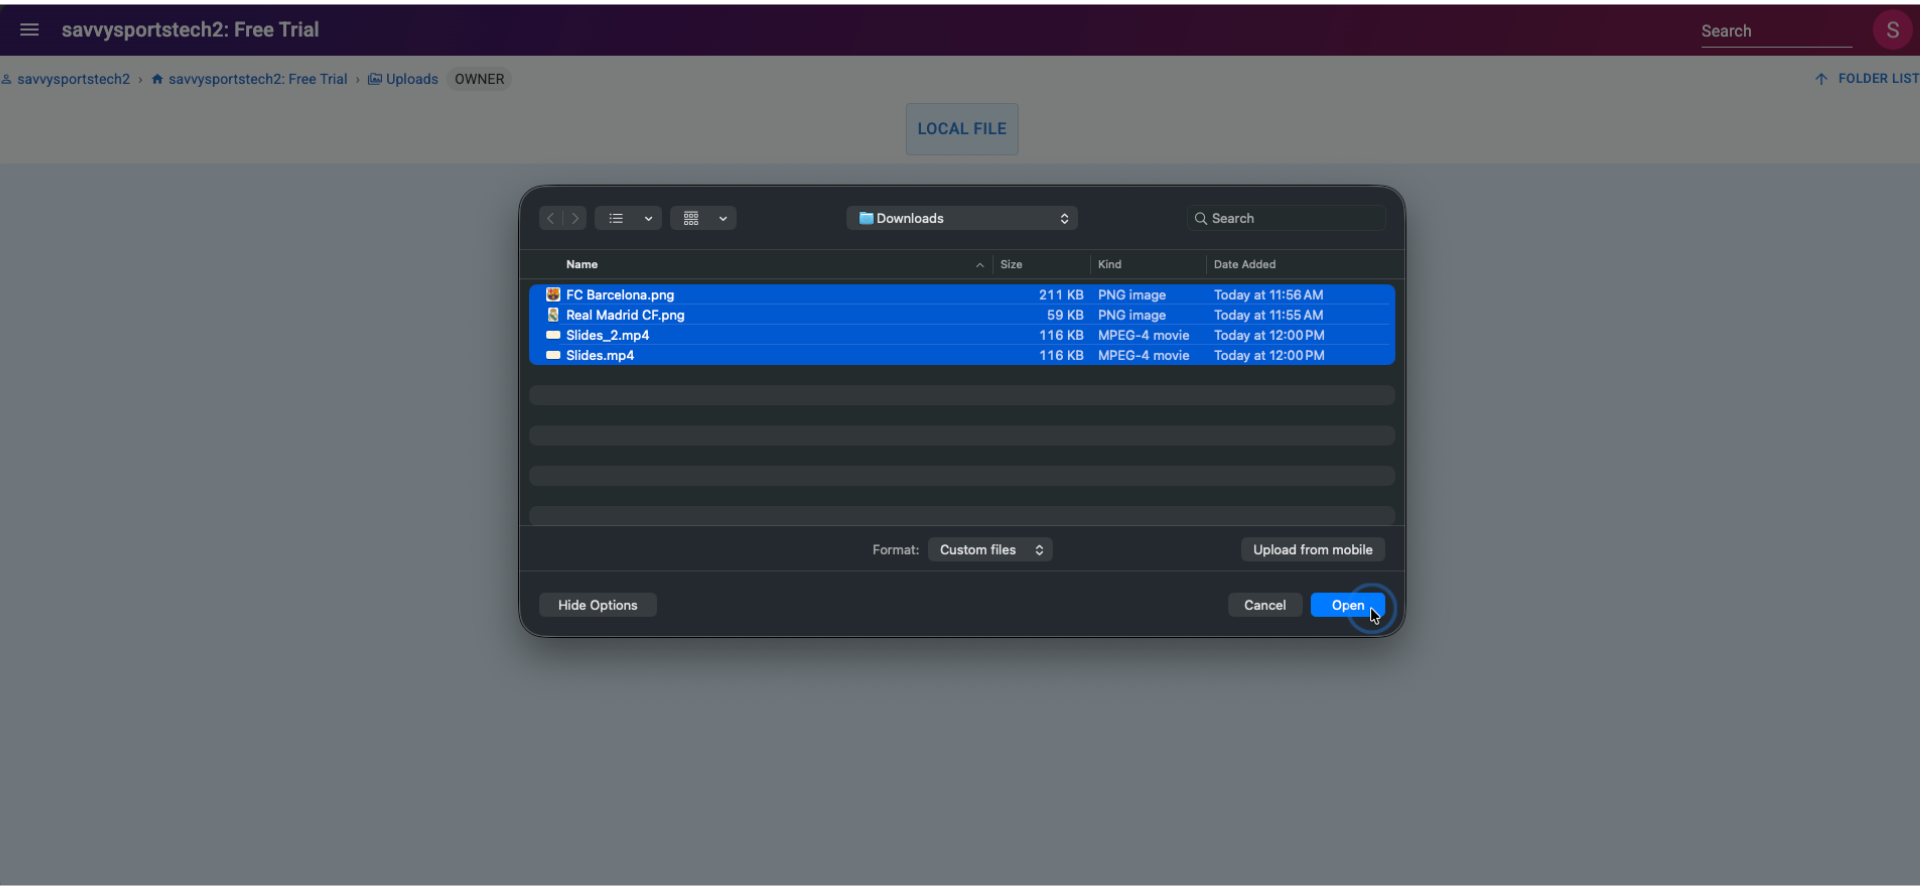Screen dimensions: 1920x890
Task: Click the Slides_2.mp4 file icon
Action: (553, 335)
